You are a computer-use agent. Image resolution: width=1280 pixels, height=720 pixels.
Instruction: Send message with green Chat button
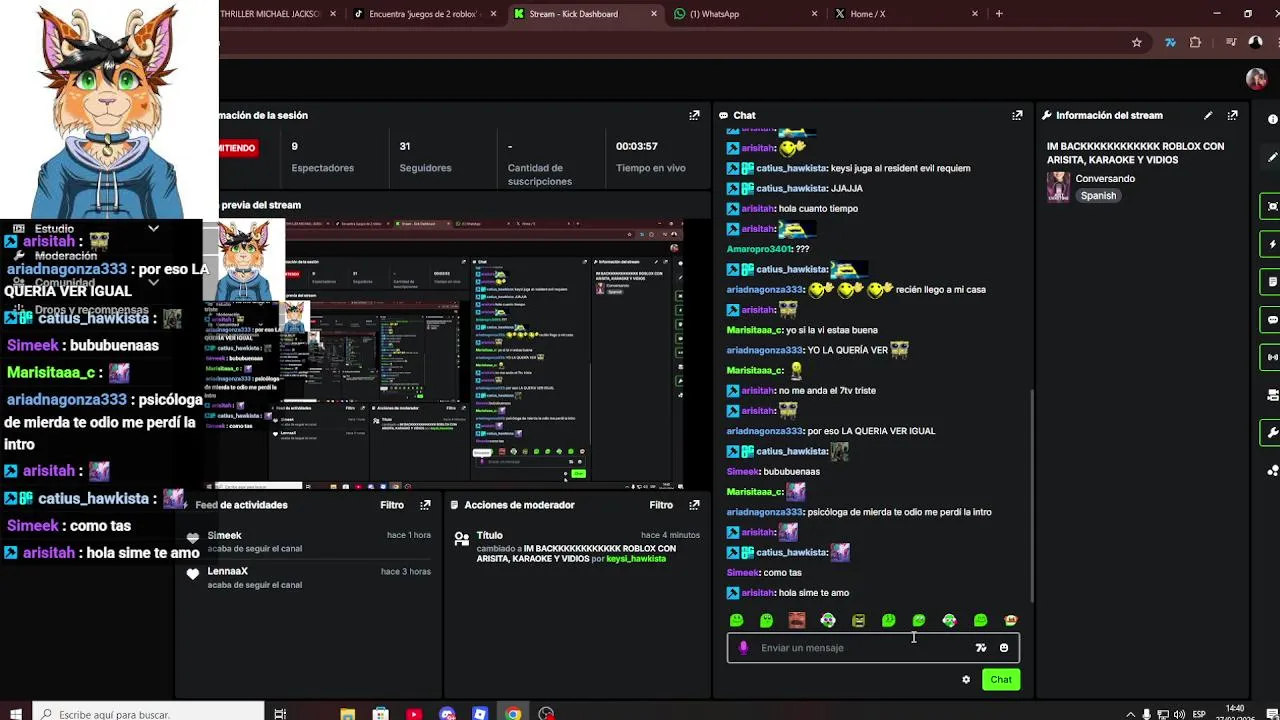coord(1001,680)
